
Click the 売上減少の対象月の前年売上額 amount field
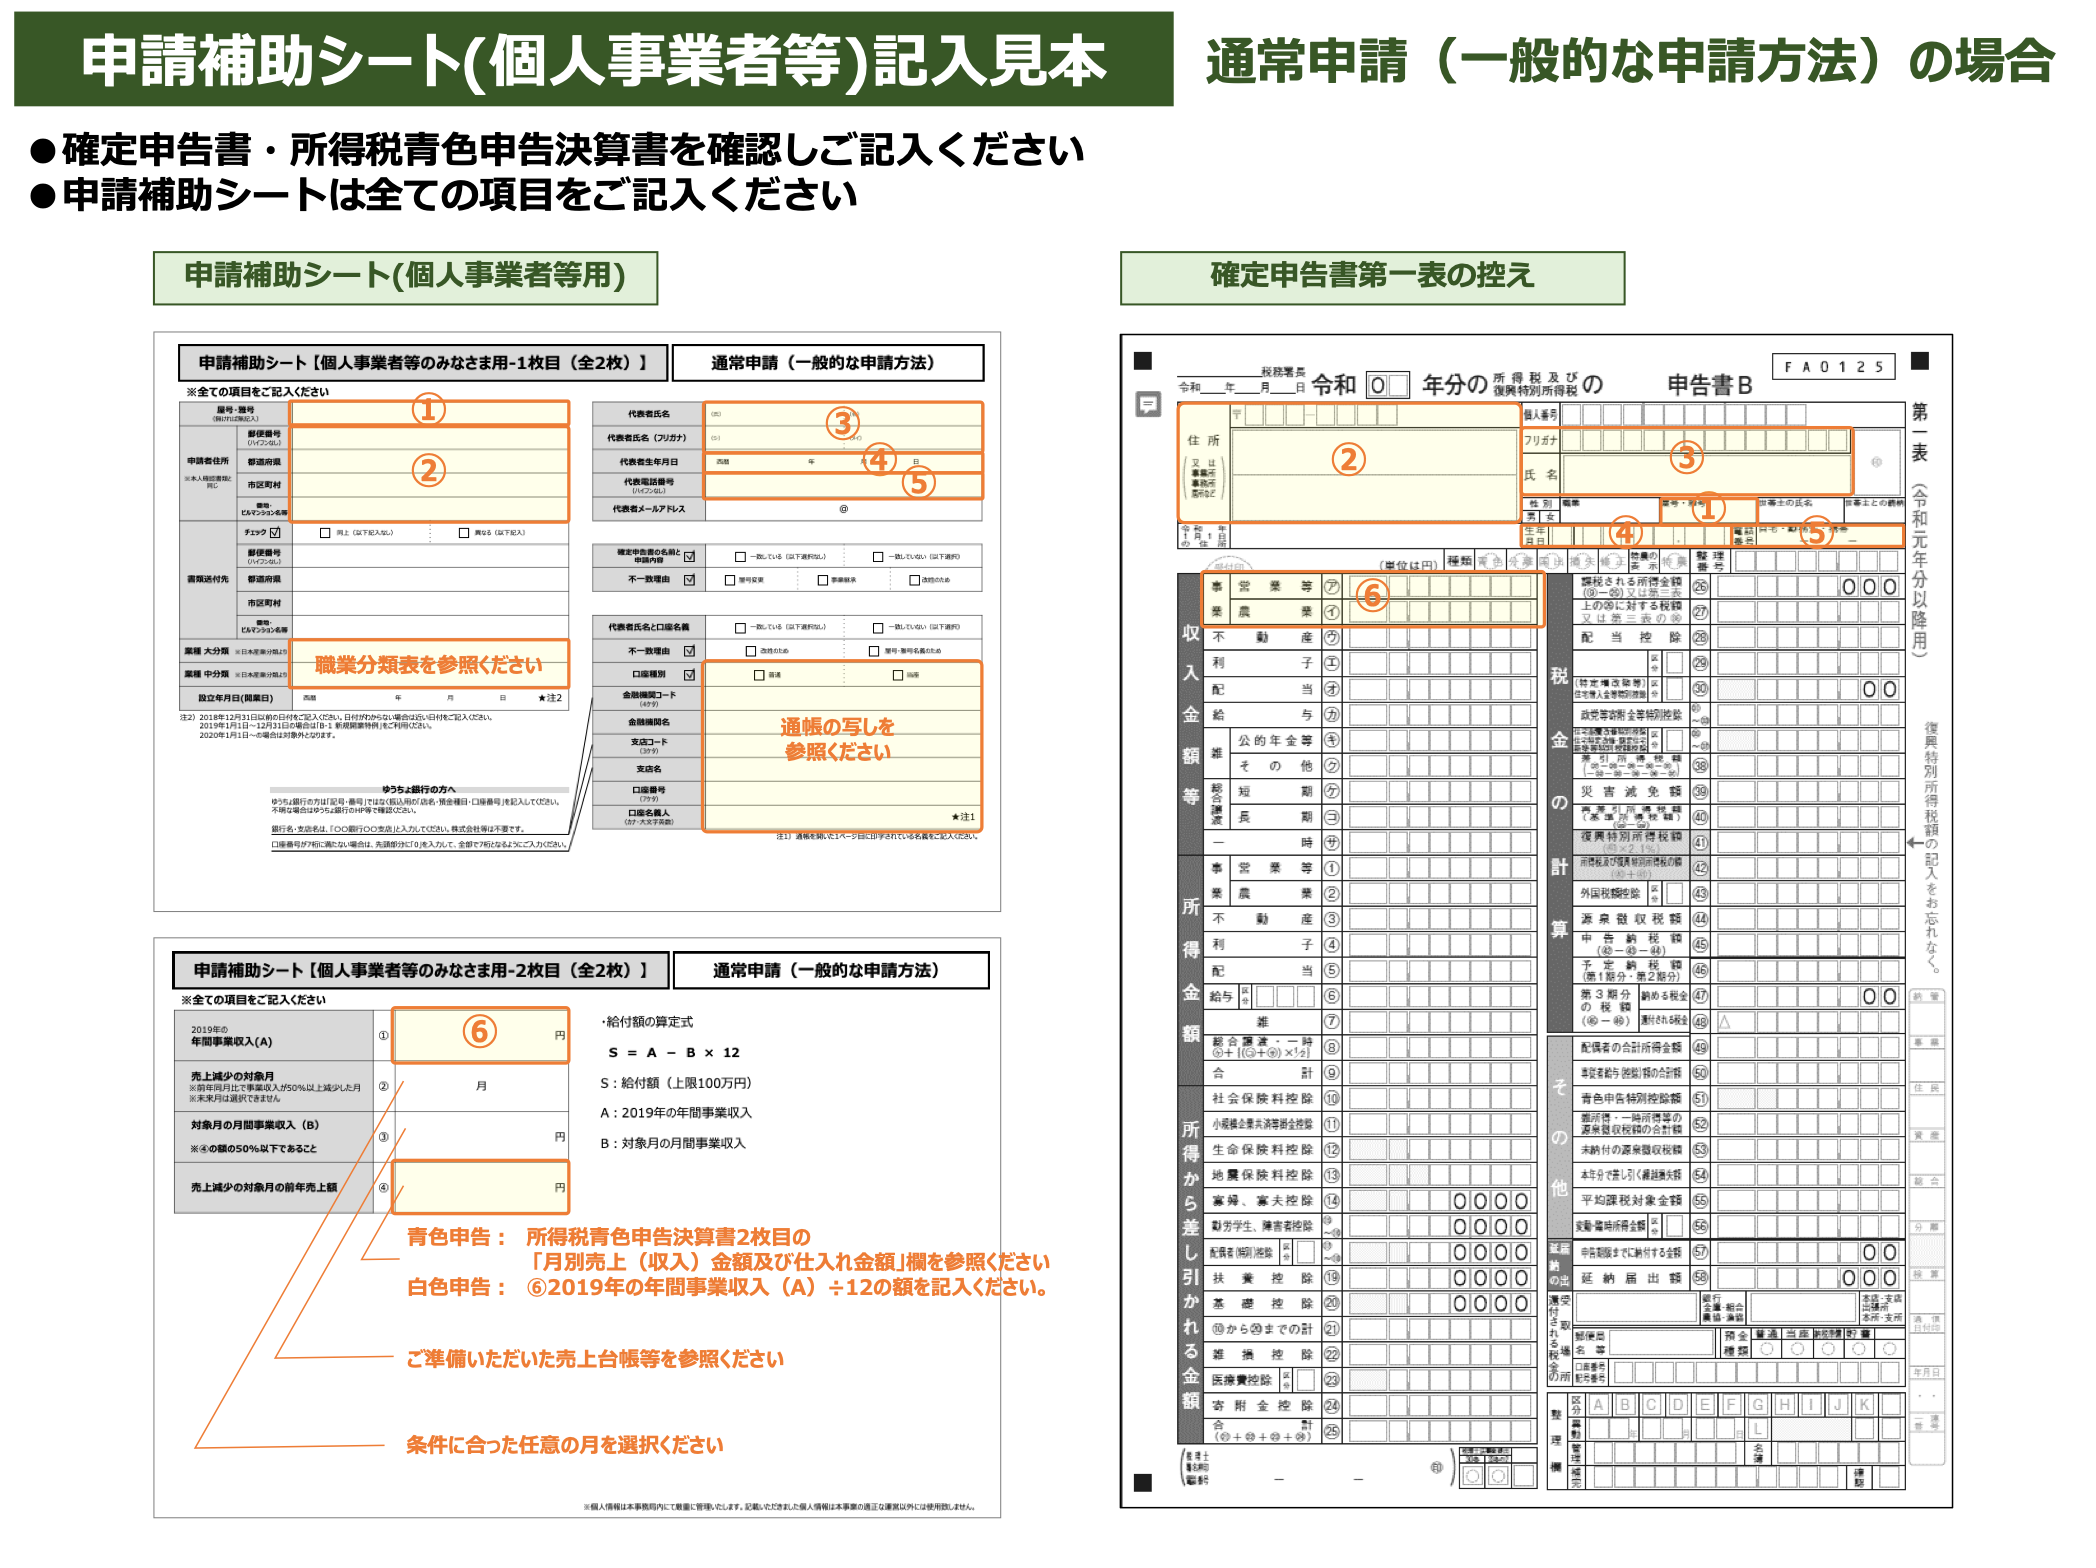(x=481, y=1187)
